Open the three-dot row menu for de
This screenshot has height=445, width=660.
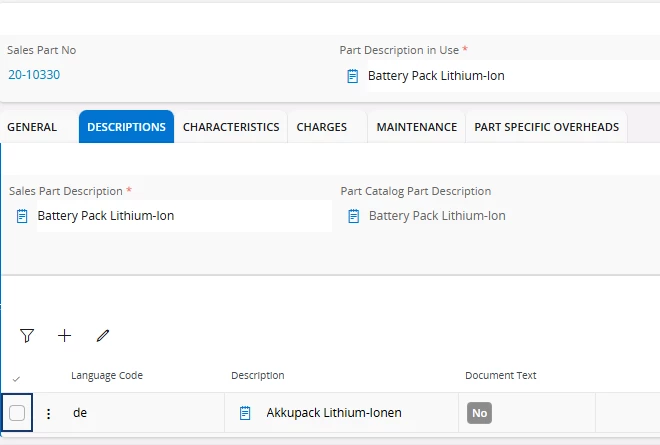(x=48, y=413)
